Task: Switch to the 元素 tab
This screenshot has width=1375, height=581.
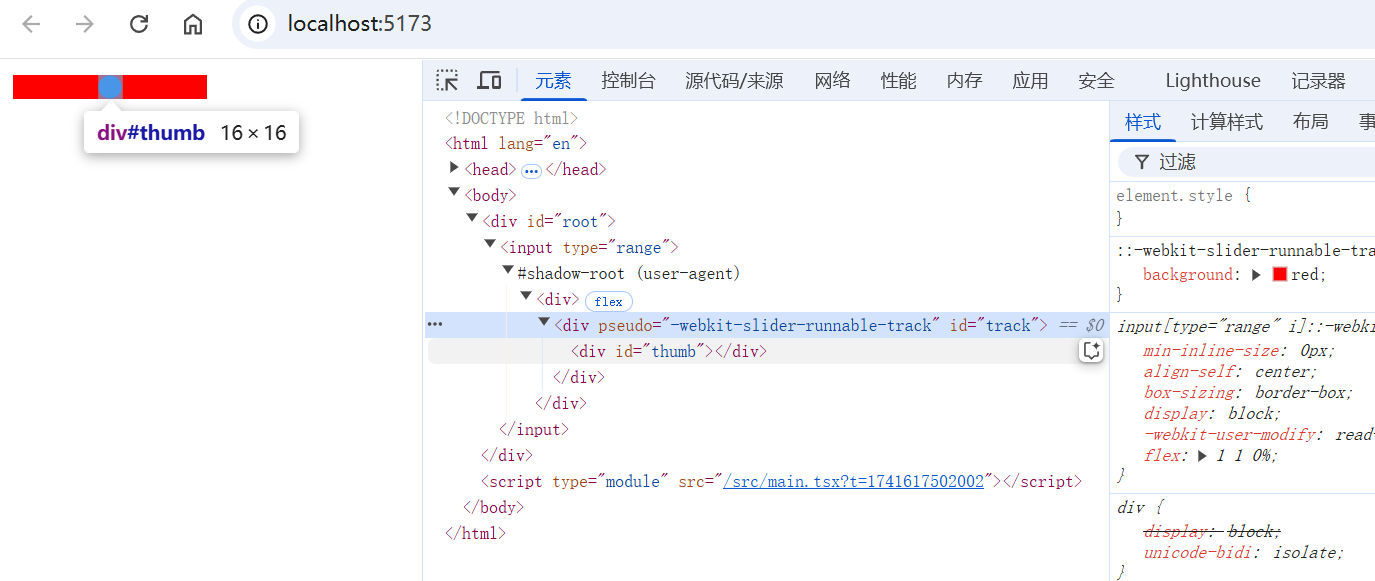Action: tap(553, 81)
